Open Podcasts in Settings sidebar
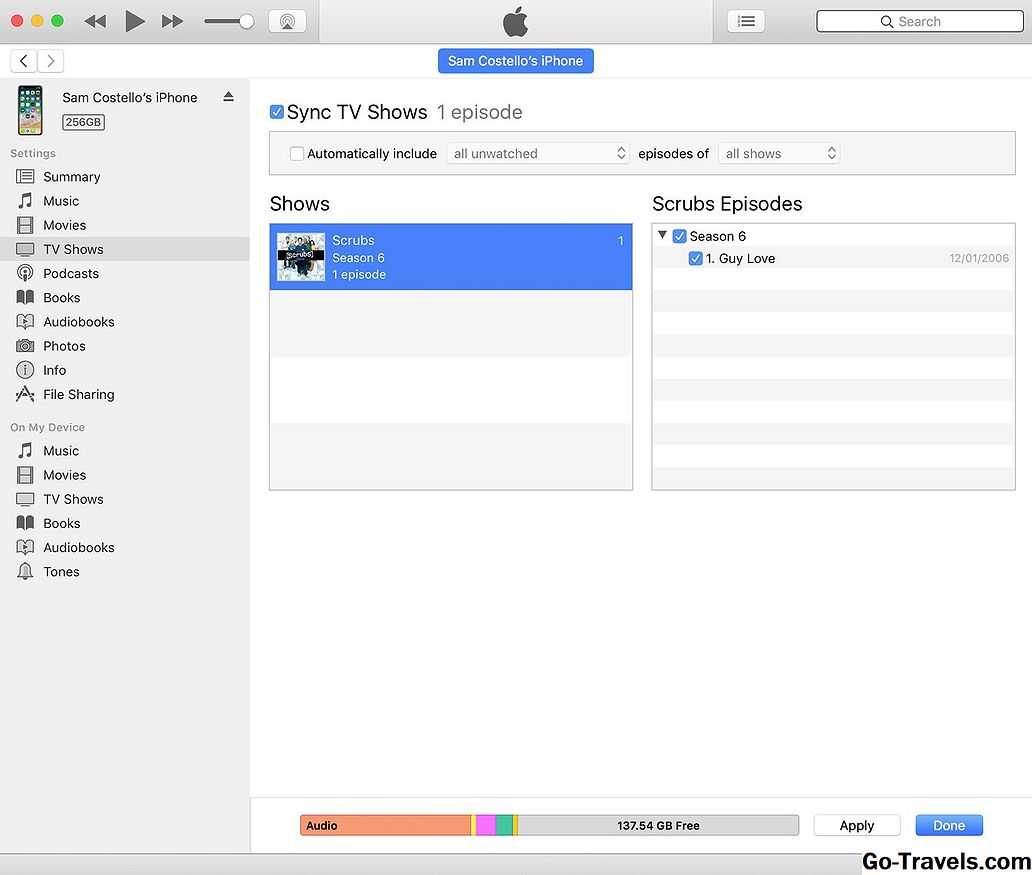 coord(70,274)
